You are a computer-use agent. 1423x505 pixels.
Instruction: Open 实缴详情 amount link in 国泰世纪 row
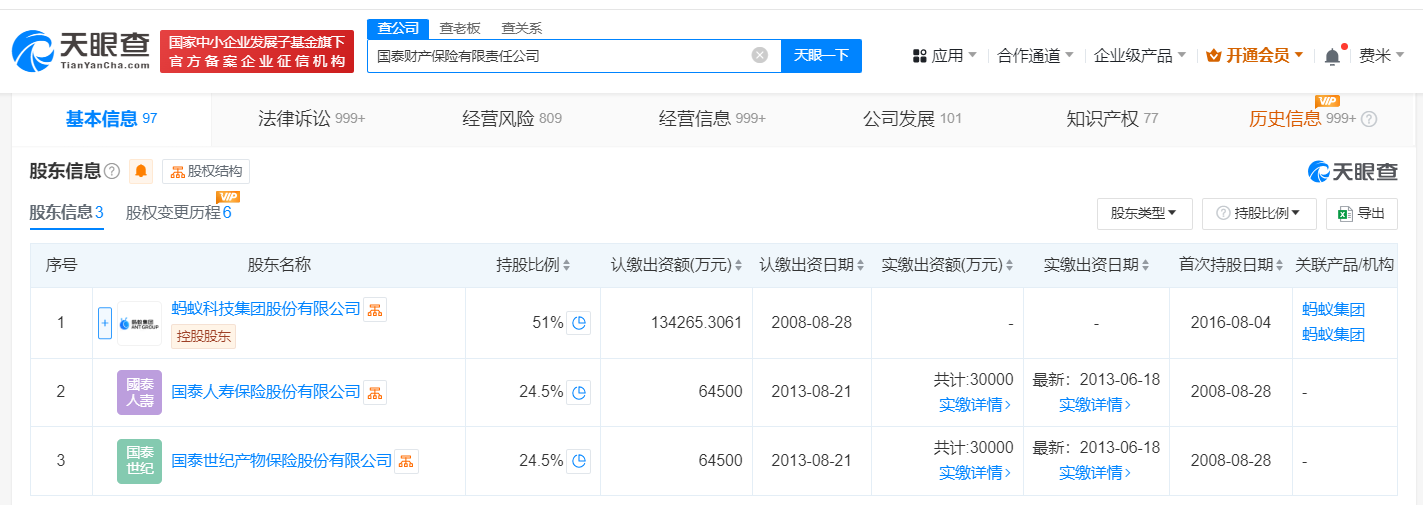[975, 473]
